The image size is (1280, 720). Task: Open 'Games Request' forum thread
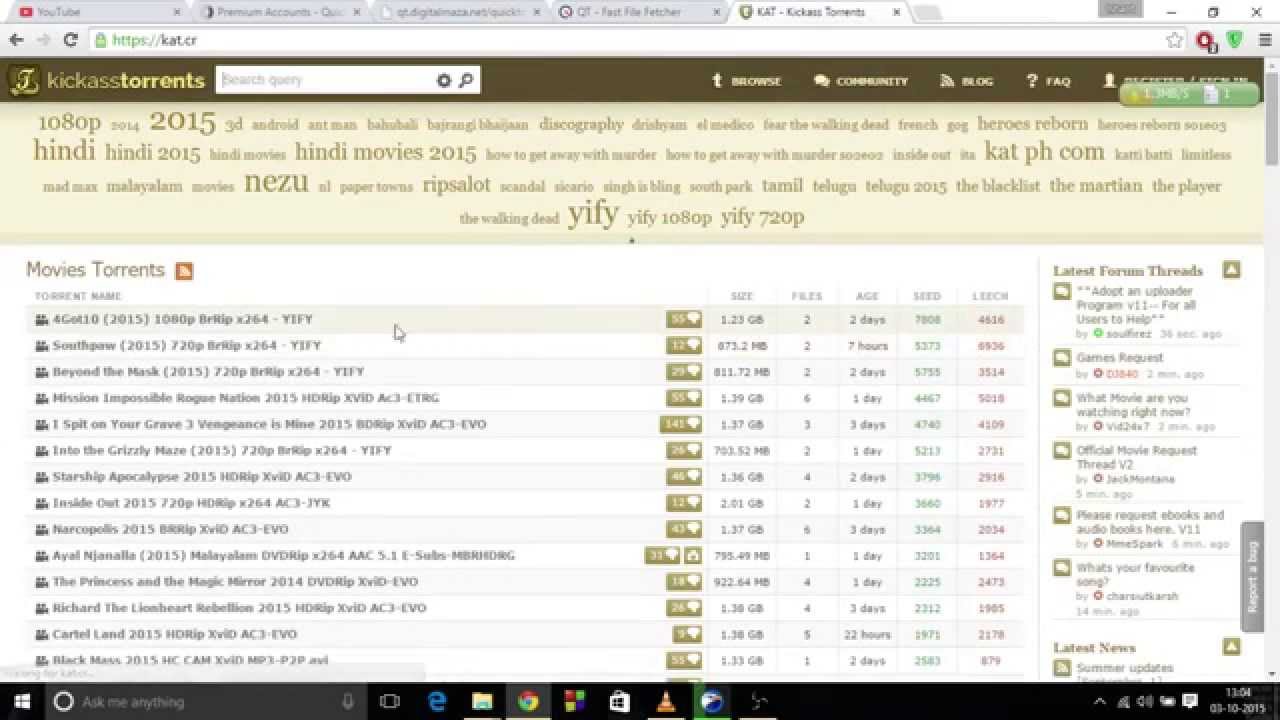point(1120,357)
